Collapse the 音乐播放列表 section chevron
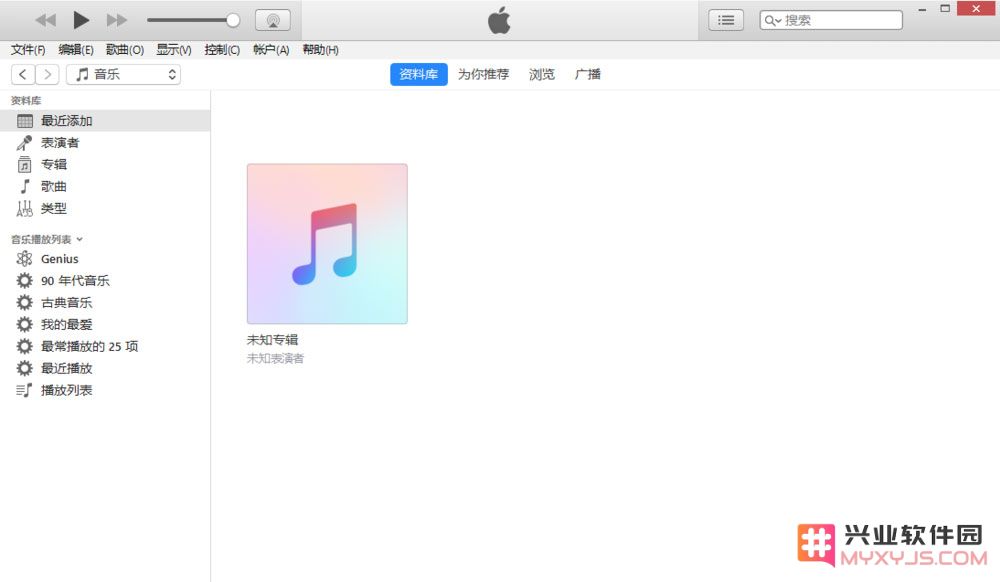The height and width of the screenshot is (582, 1000). point(80,240)
